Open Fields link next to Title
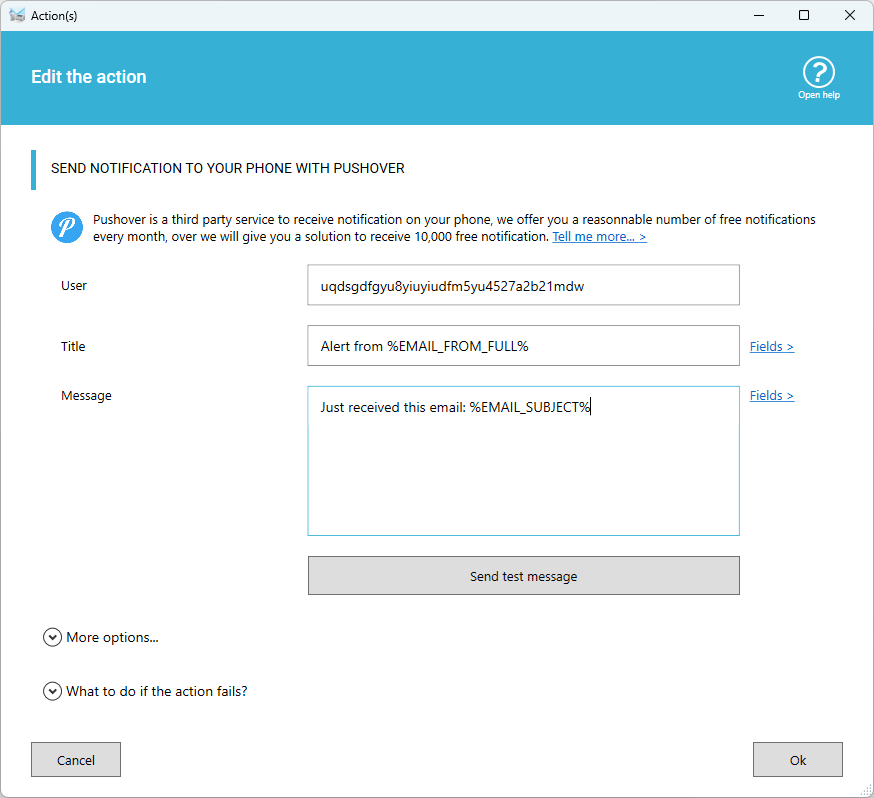The image size is (874, 798). [771, 347]
